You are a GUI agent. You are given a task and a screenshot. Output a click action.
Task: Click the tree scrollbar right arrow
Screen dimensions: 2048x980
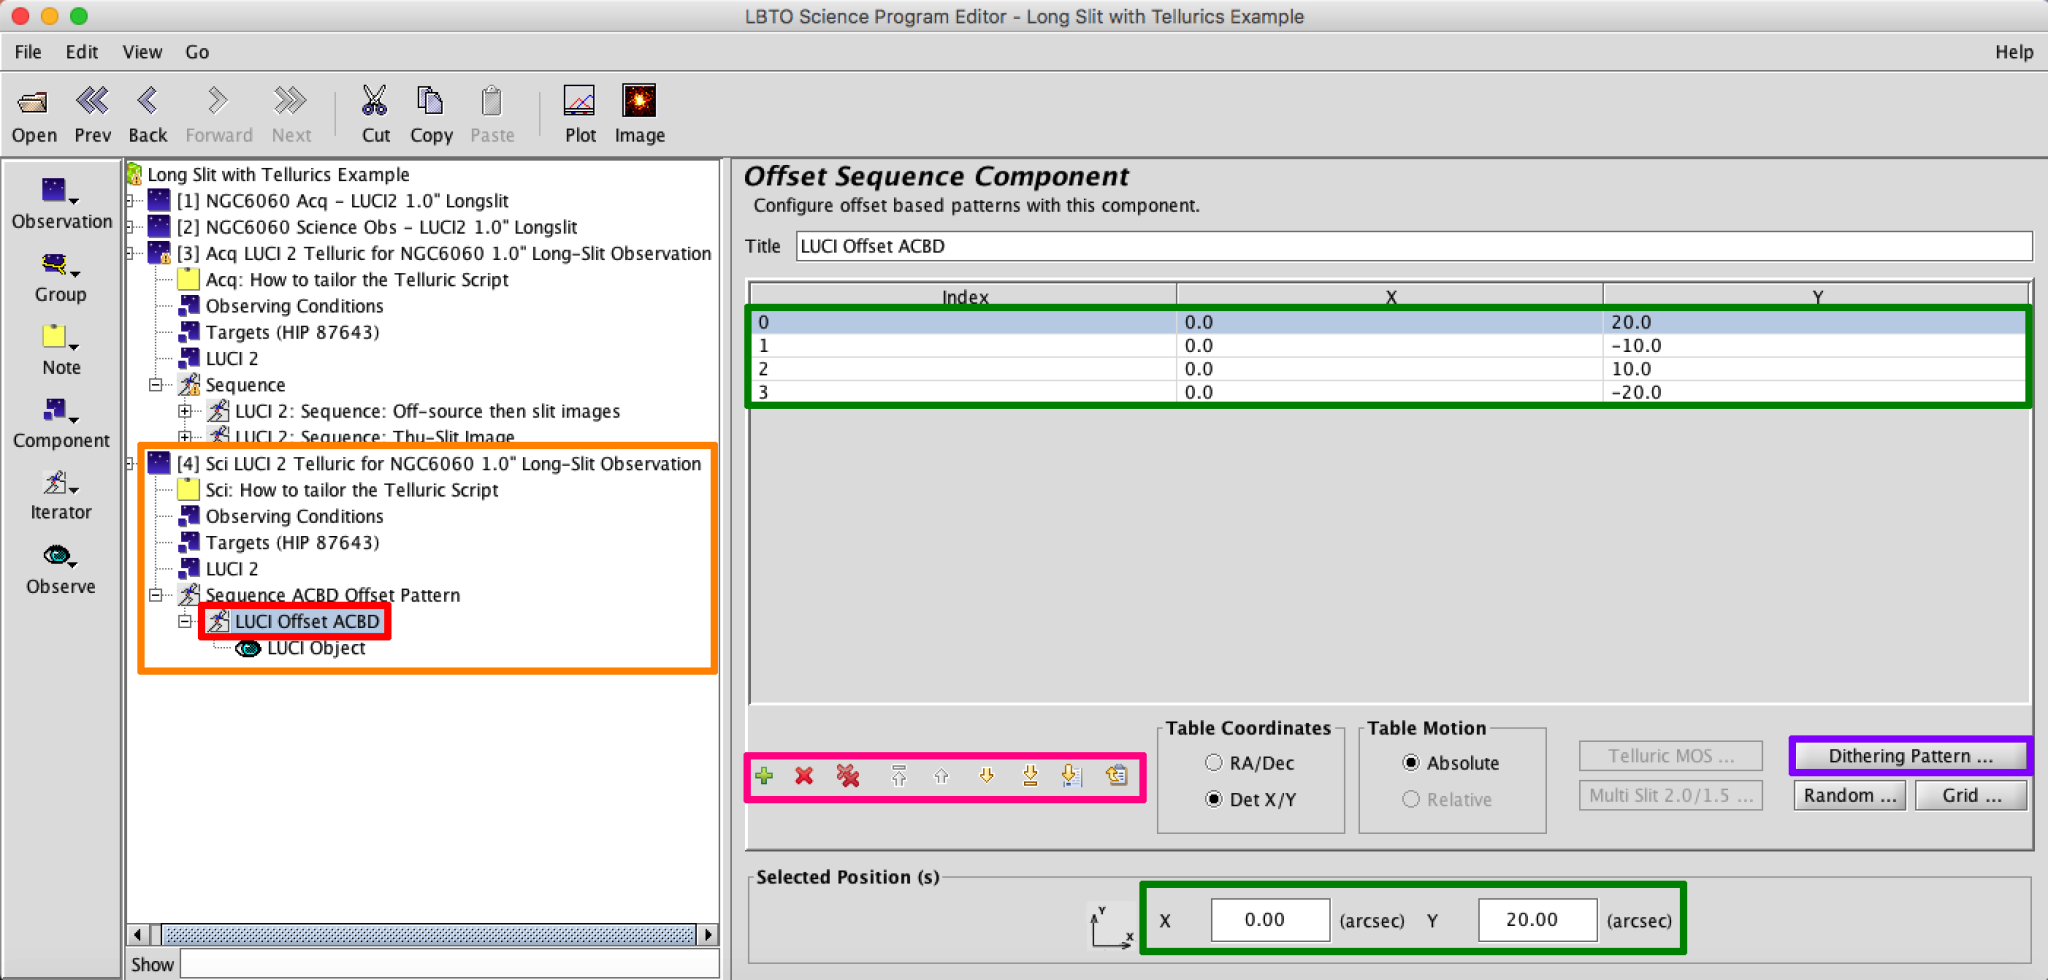[708, 935]
